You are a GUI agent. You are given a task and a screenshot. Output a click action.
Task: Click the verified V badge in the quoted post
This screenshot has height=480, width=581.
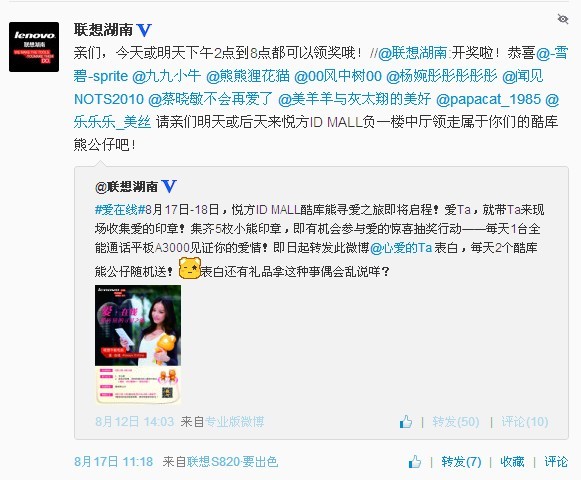169,186
